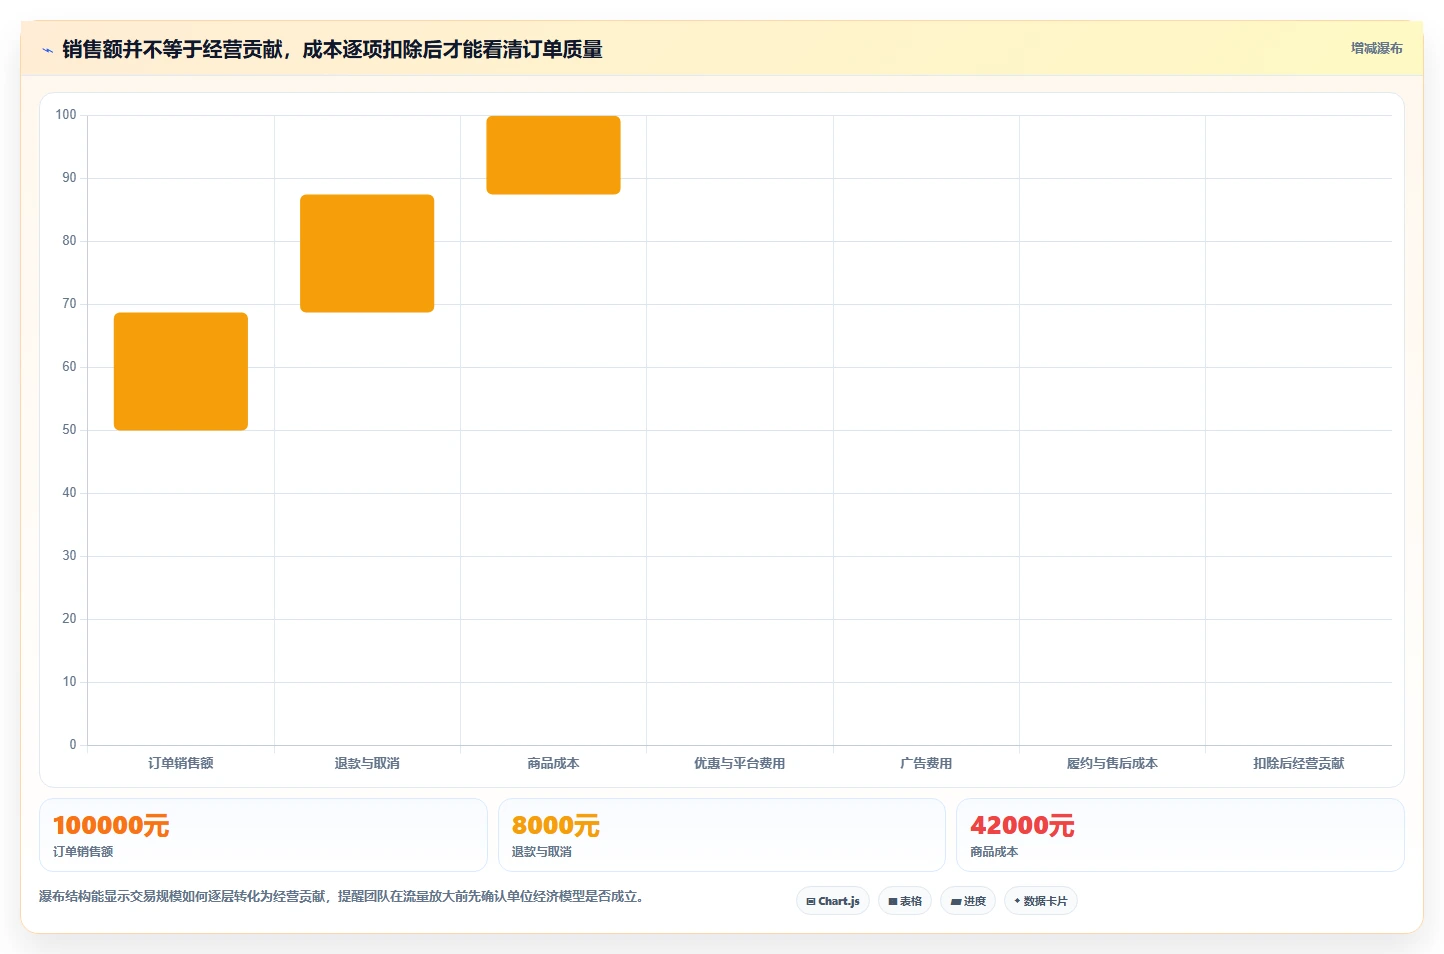Click the 商品成本 x-axis label
1444x954 pixels.
tap(553, 763)
